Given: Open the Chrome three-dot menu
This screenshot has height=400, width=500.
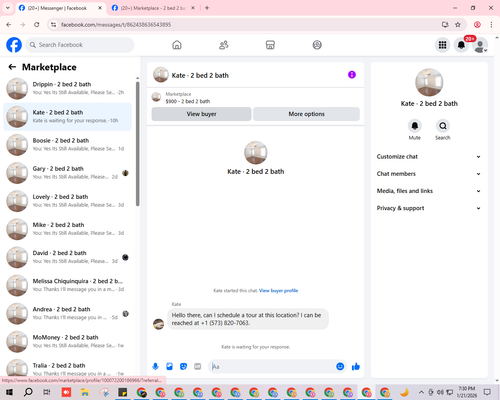Looking at the screenshot, I should pos(491,25).
